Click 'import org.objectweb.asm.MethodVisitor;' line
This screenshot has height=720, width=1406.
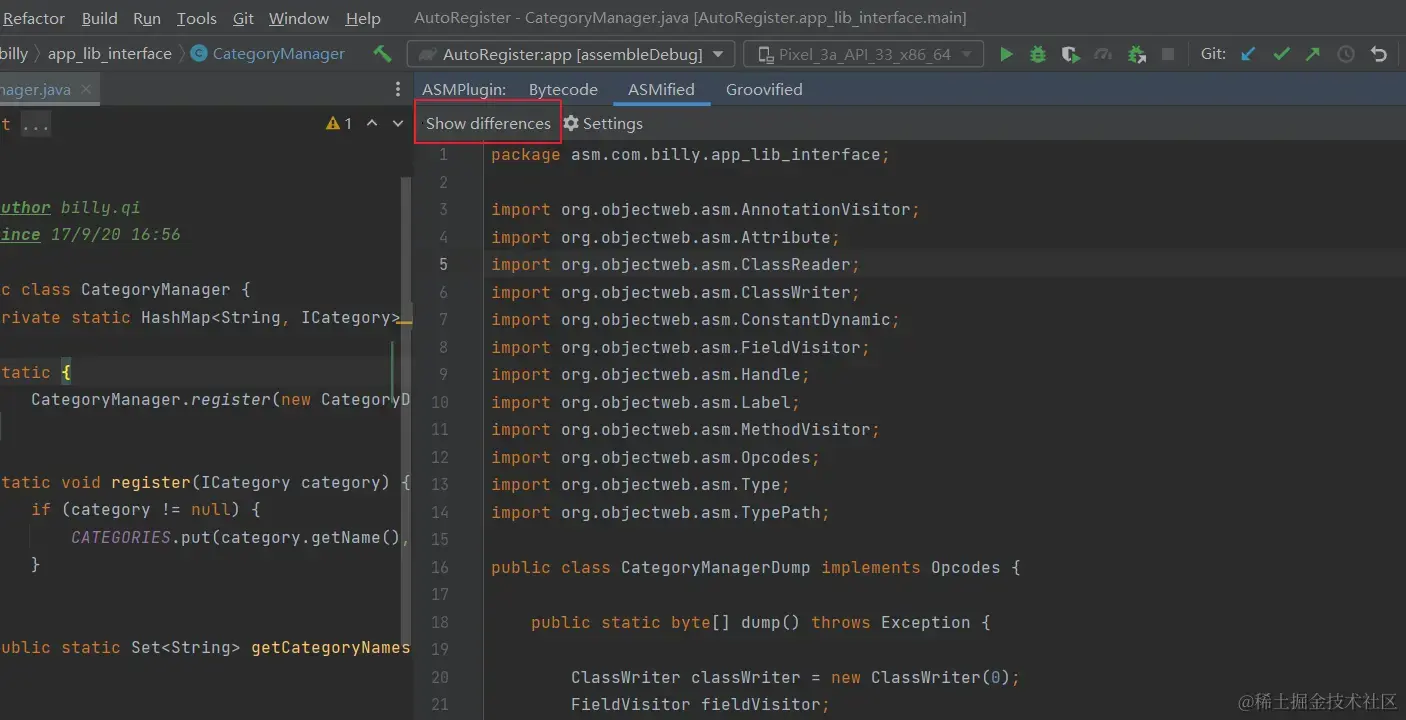pos(685,430)
